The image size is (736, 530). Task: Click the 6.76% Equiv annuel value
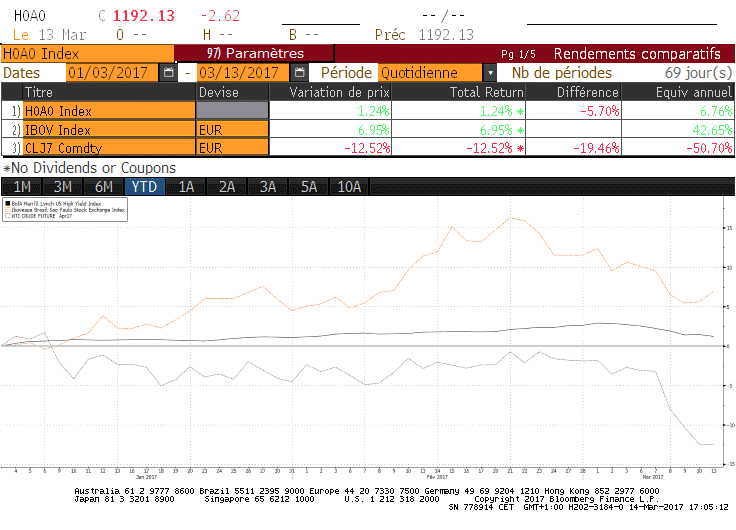(716, 111)
